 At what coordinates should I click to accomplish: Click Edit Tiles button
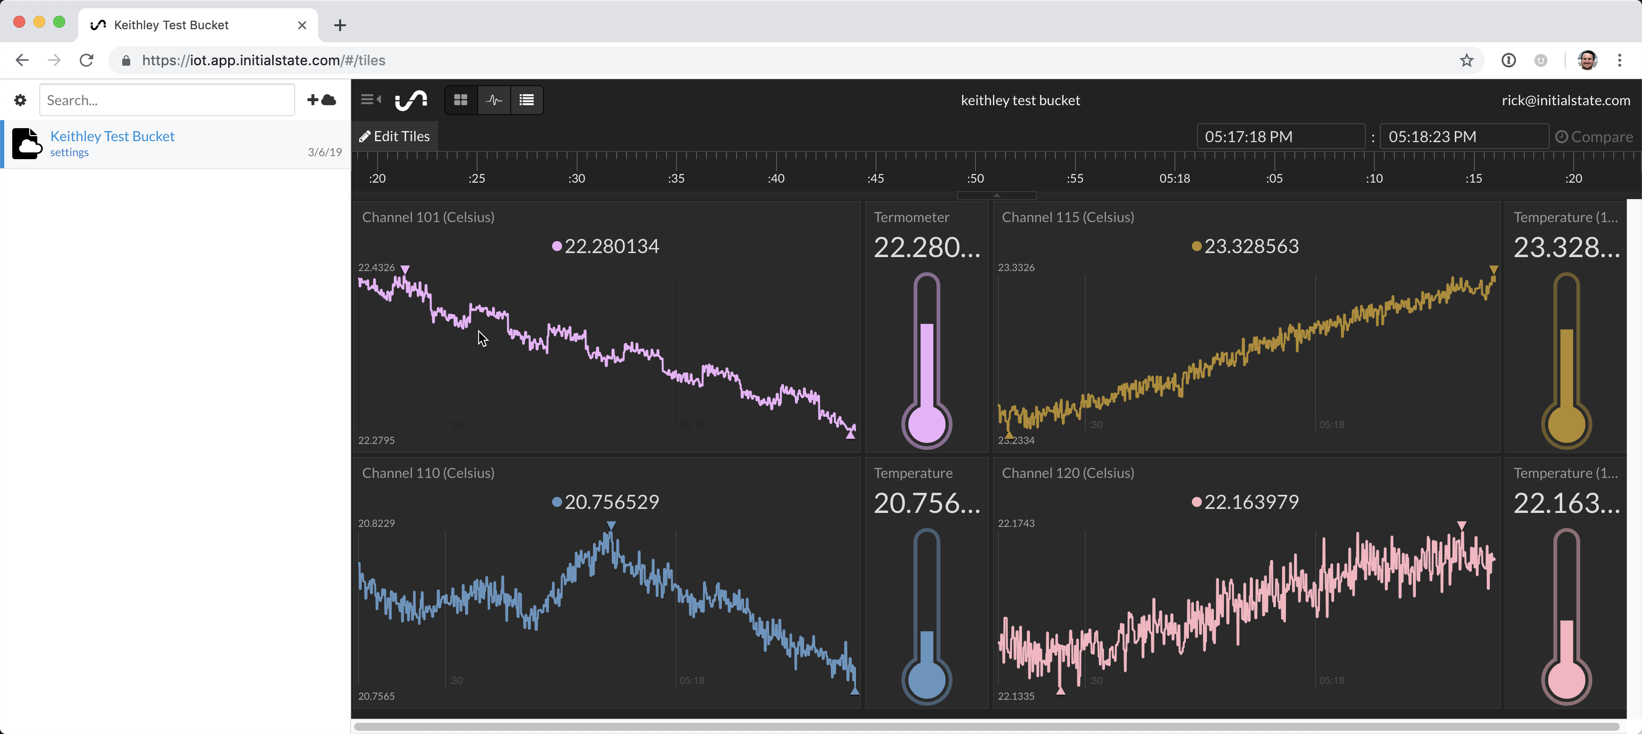(x=395, y=136)
